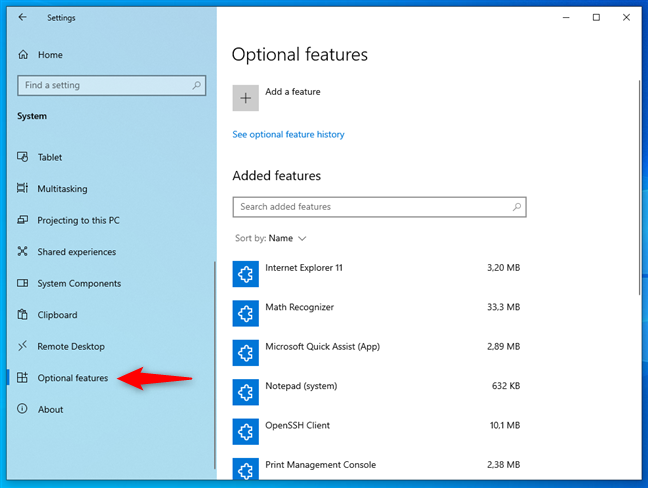Image resolution: width=648 pixels, height=488 pixels.
Task: Click the Math Recognizer puzzle icon
Action: 245,313
